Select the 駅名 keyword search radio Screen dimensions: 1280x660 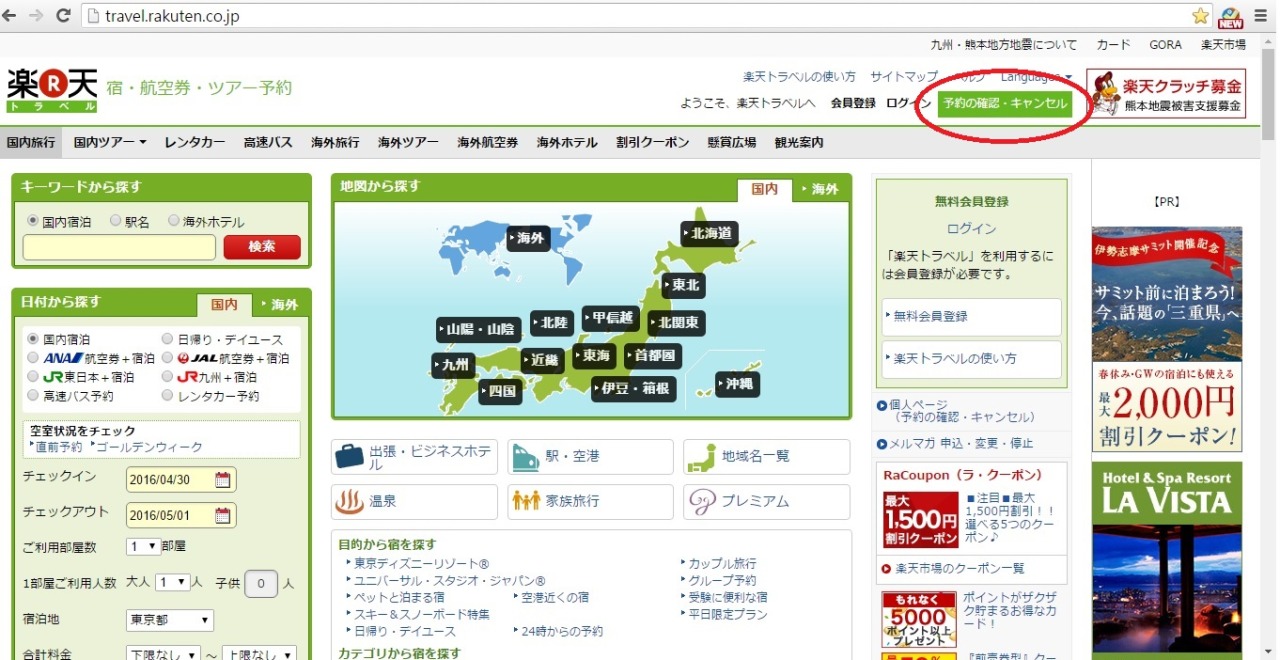115,221
